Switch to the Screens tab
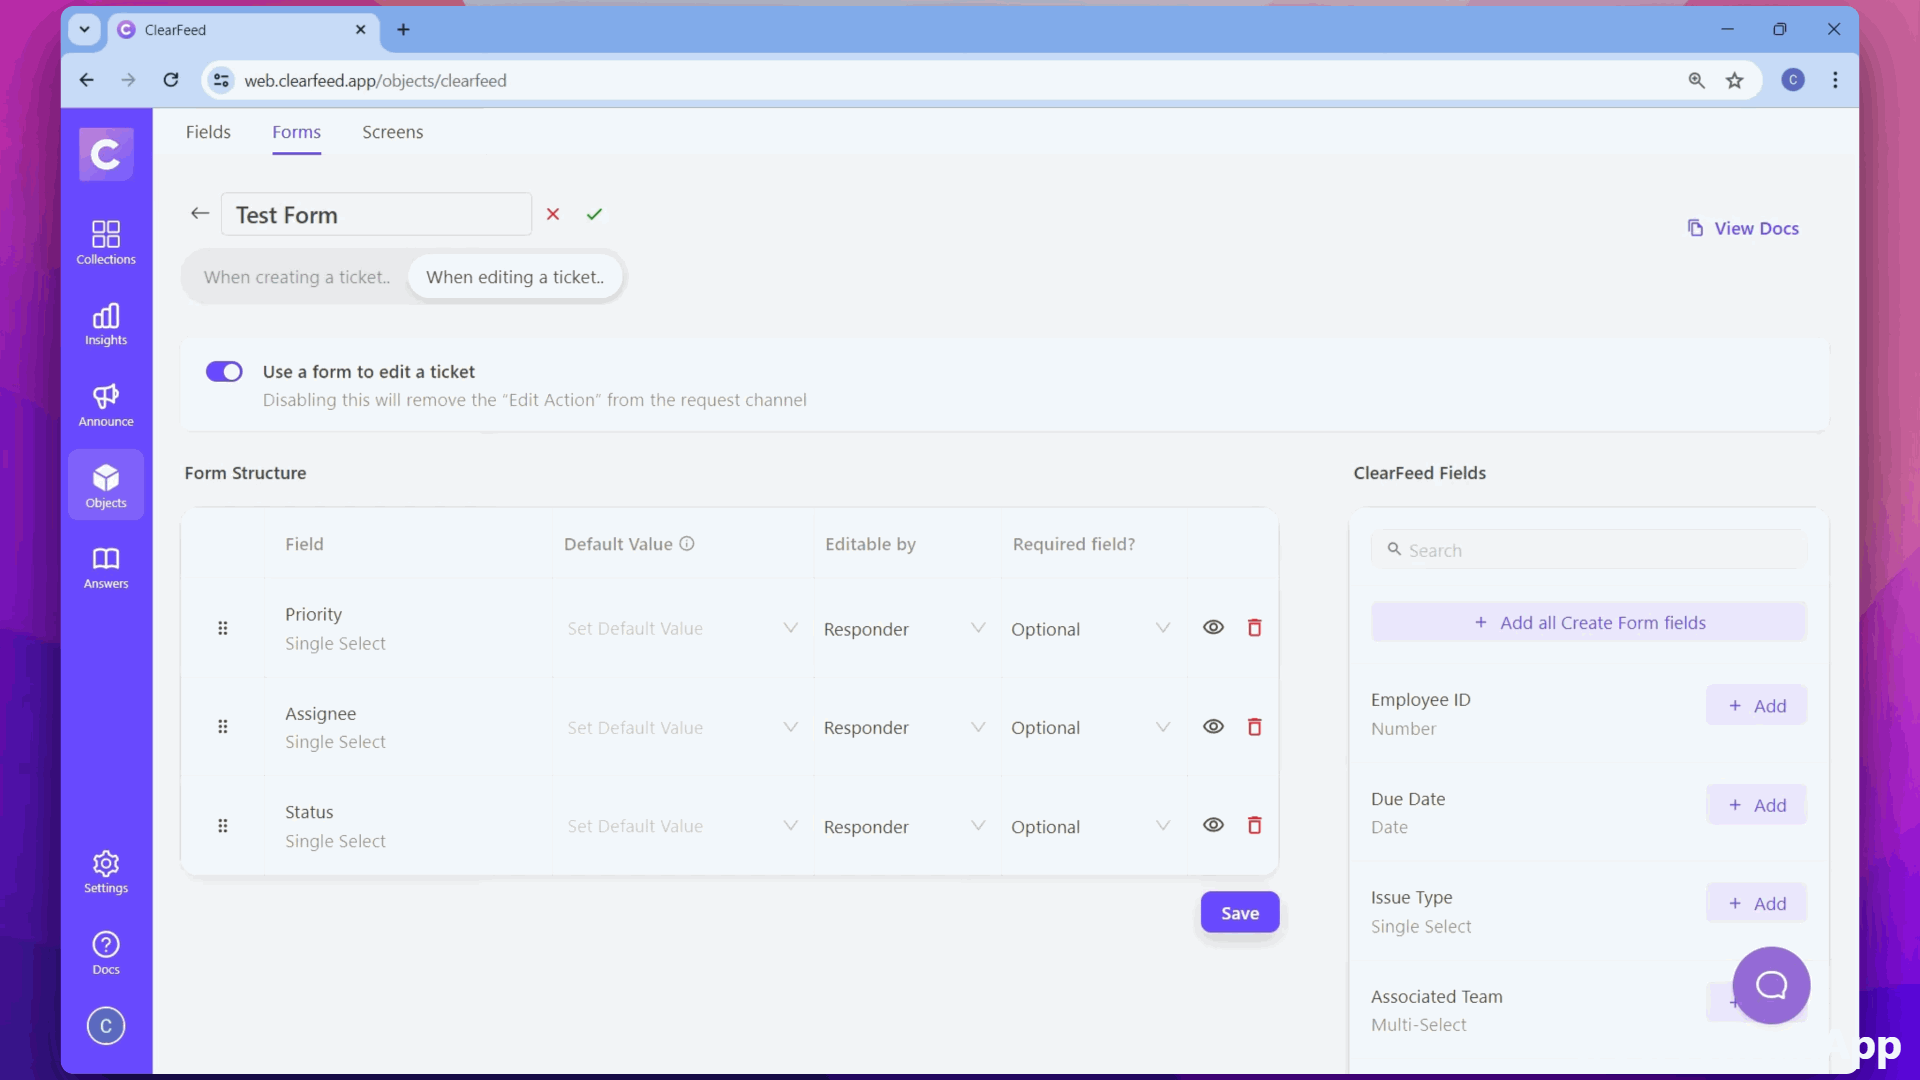1920x1080 pixels. (392, 132)
